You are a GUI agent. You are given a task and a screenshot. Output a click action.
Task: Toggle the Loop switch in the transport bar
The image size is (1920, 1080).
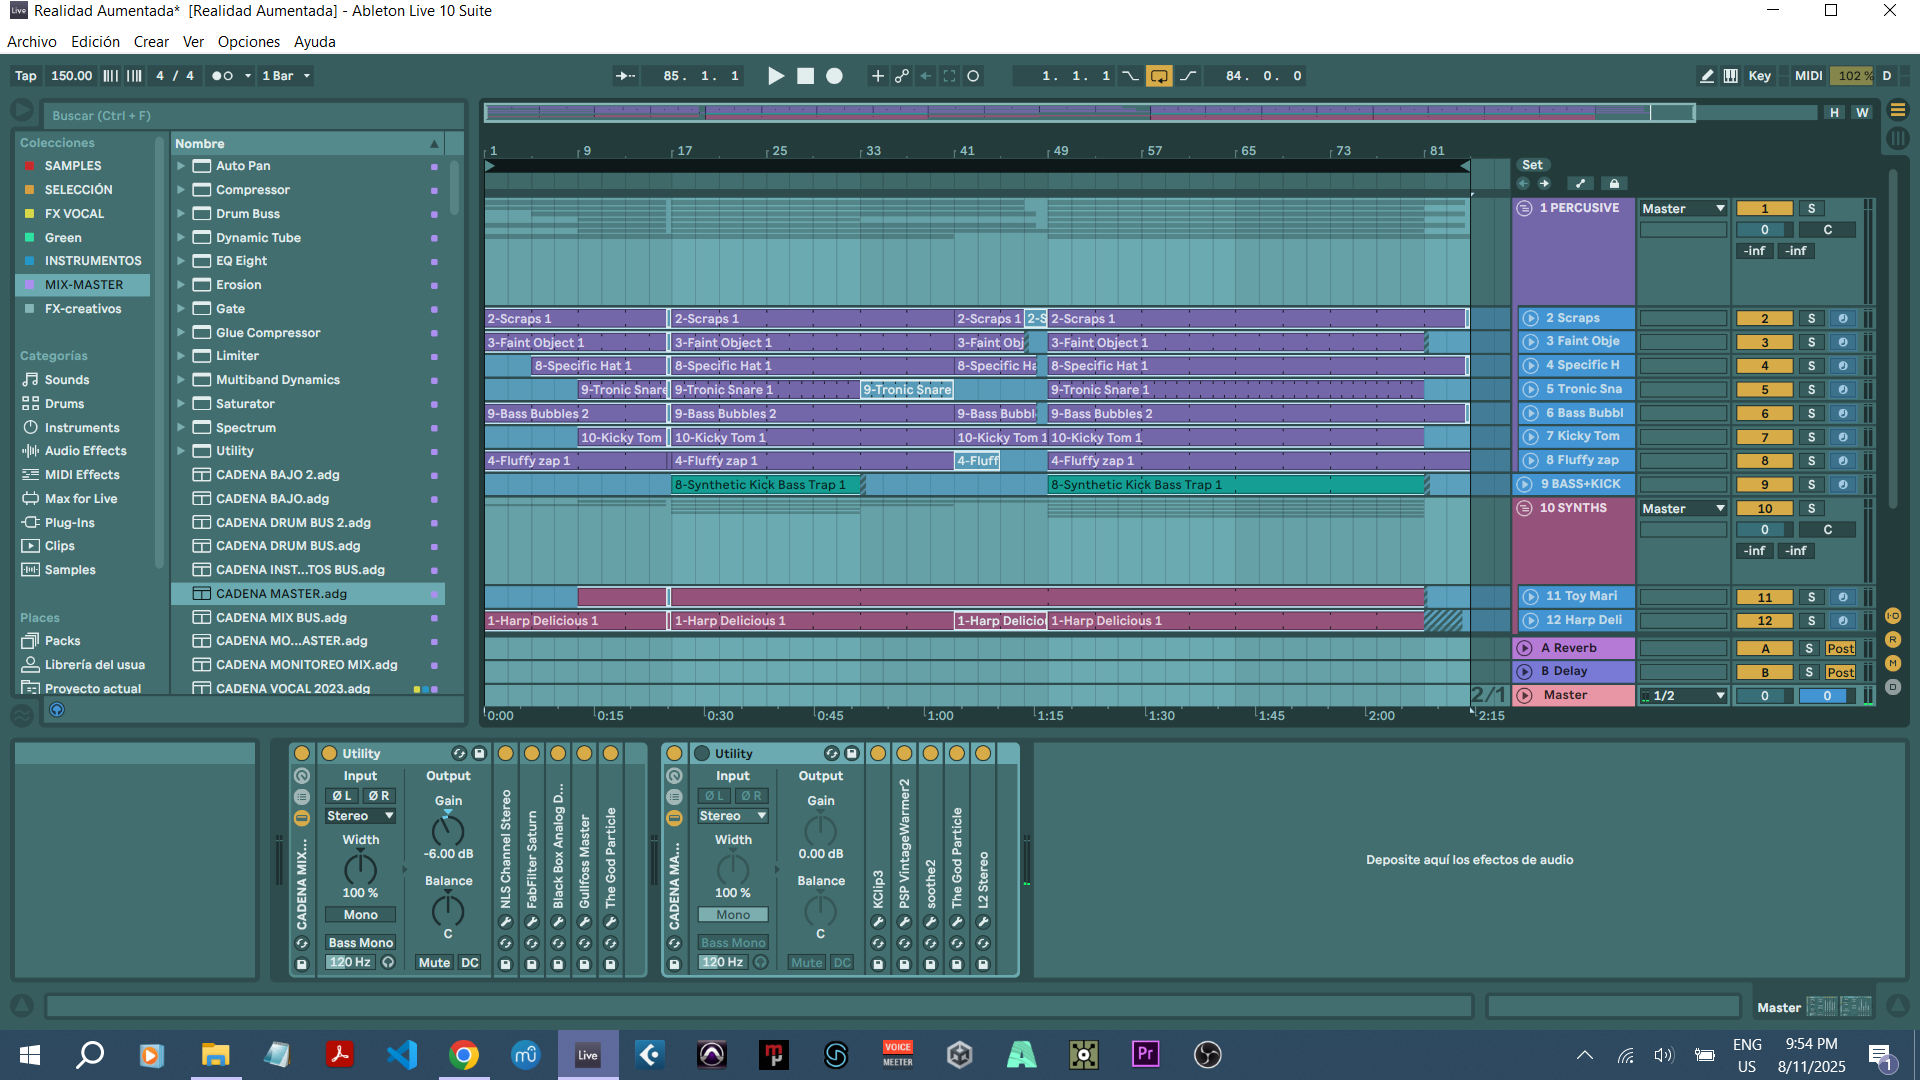[x=1159, y=76]
